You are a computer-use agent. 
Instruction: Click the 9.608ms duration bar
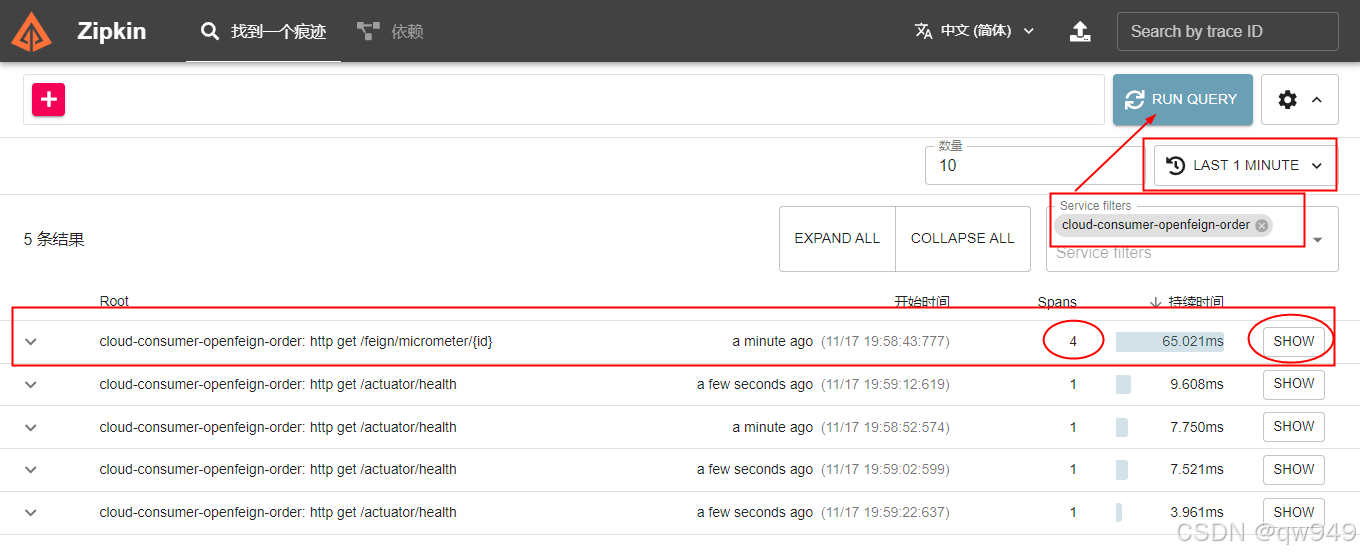[1123, 384]
